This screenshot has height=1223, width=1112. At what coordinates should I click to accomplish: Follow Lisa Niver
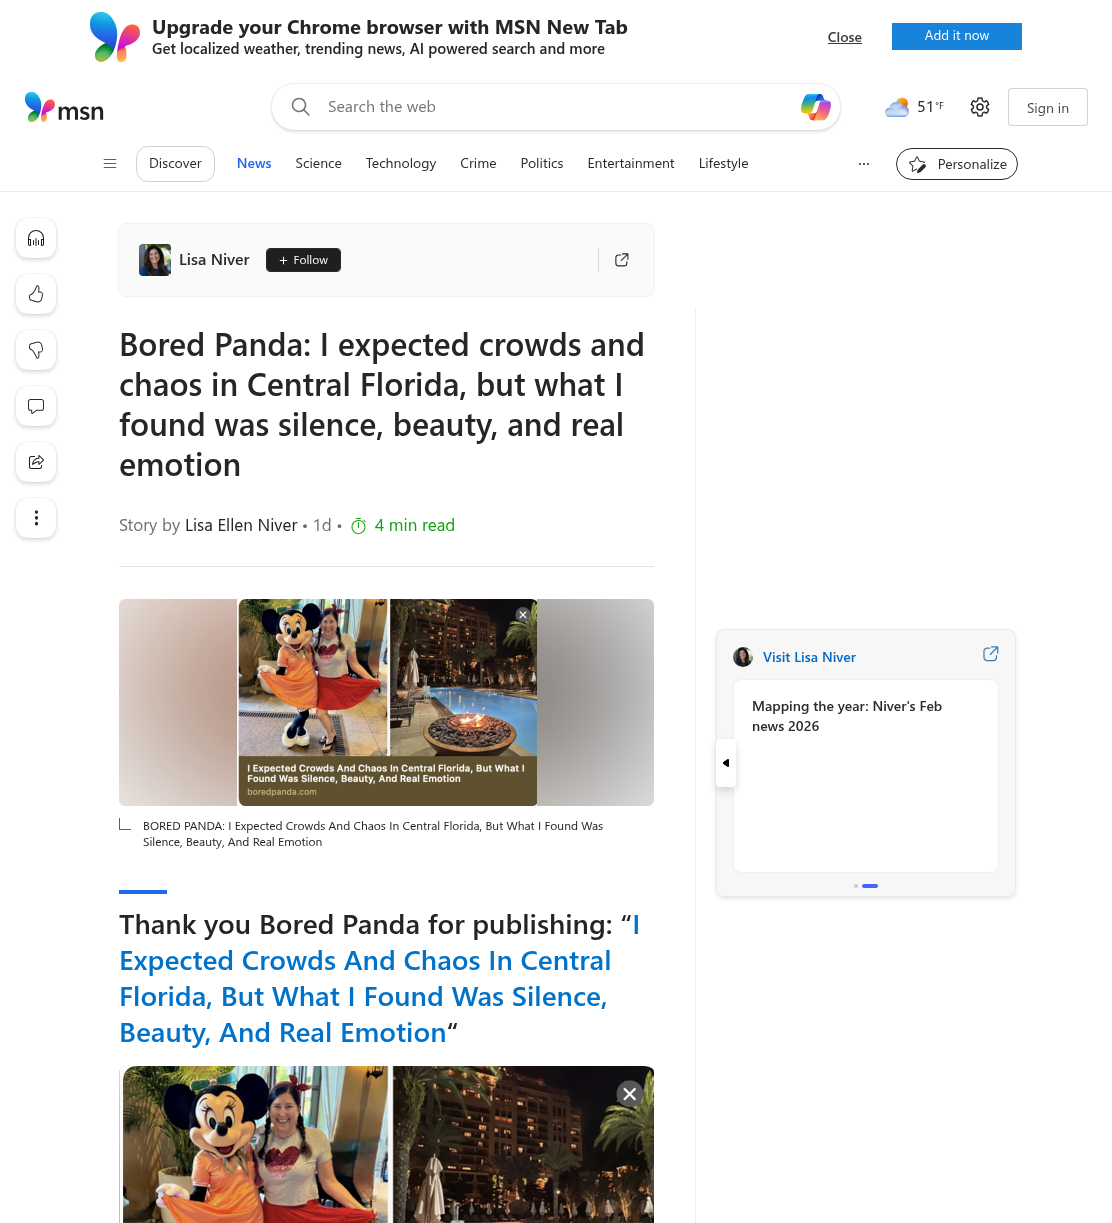coord(303,260)
